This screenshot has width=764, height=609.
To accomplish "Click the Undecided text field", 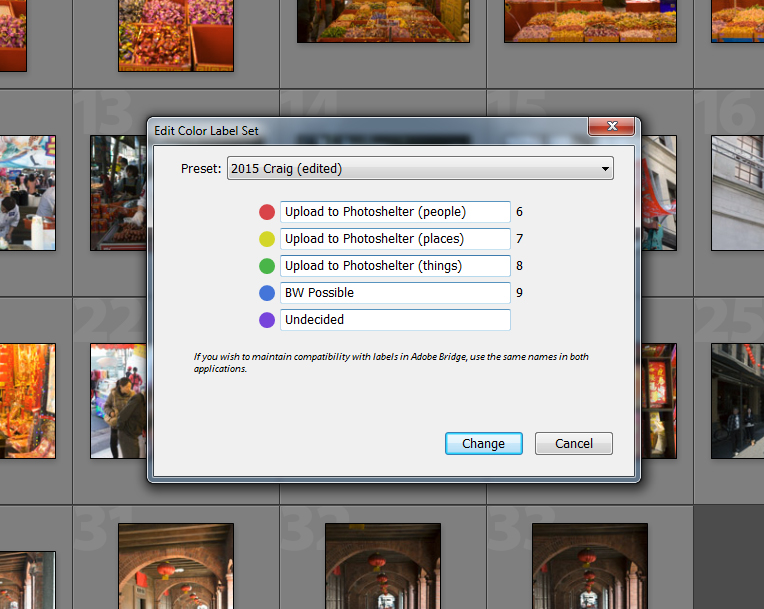I will coord(395,320).
